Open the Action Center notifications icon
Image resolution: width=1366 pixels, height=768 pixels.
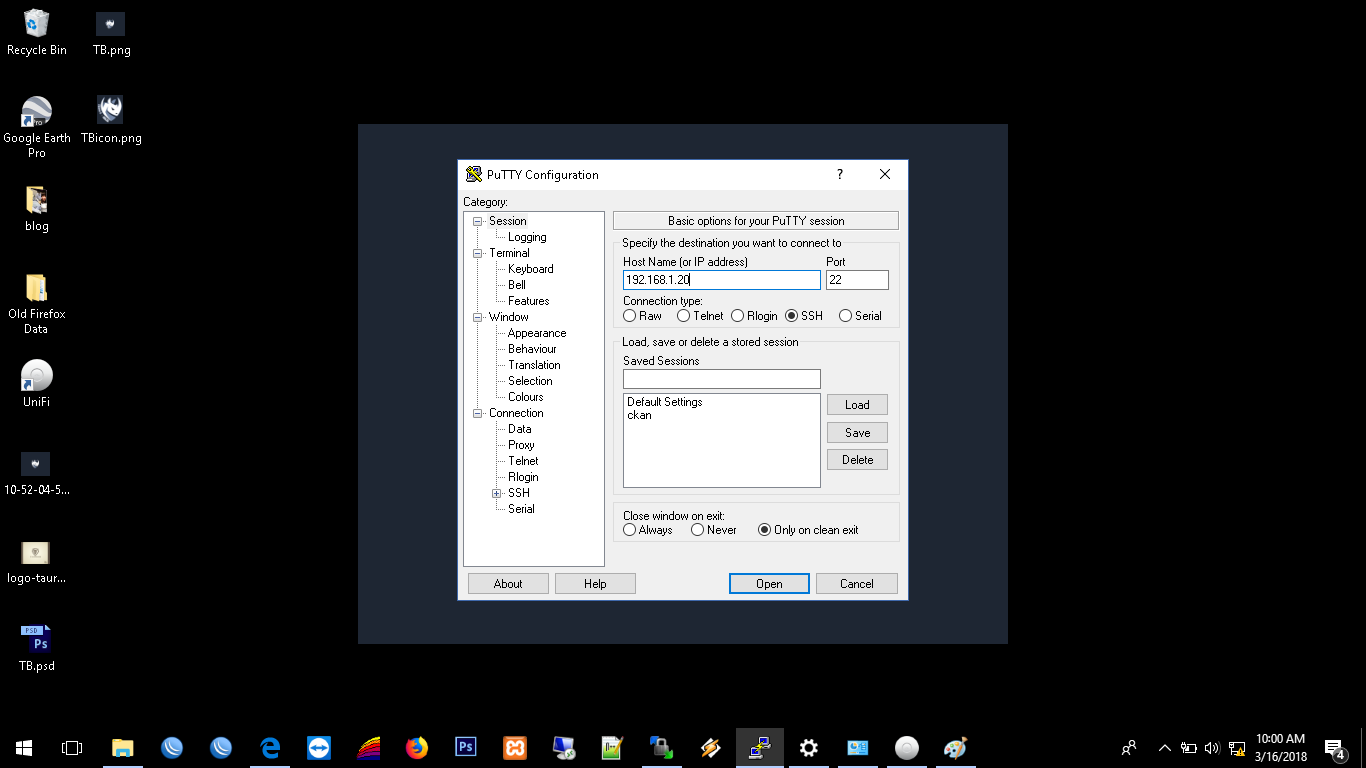[1334, 747]
